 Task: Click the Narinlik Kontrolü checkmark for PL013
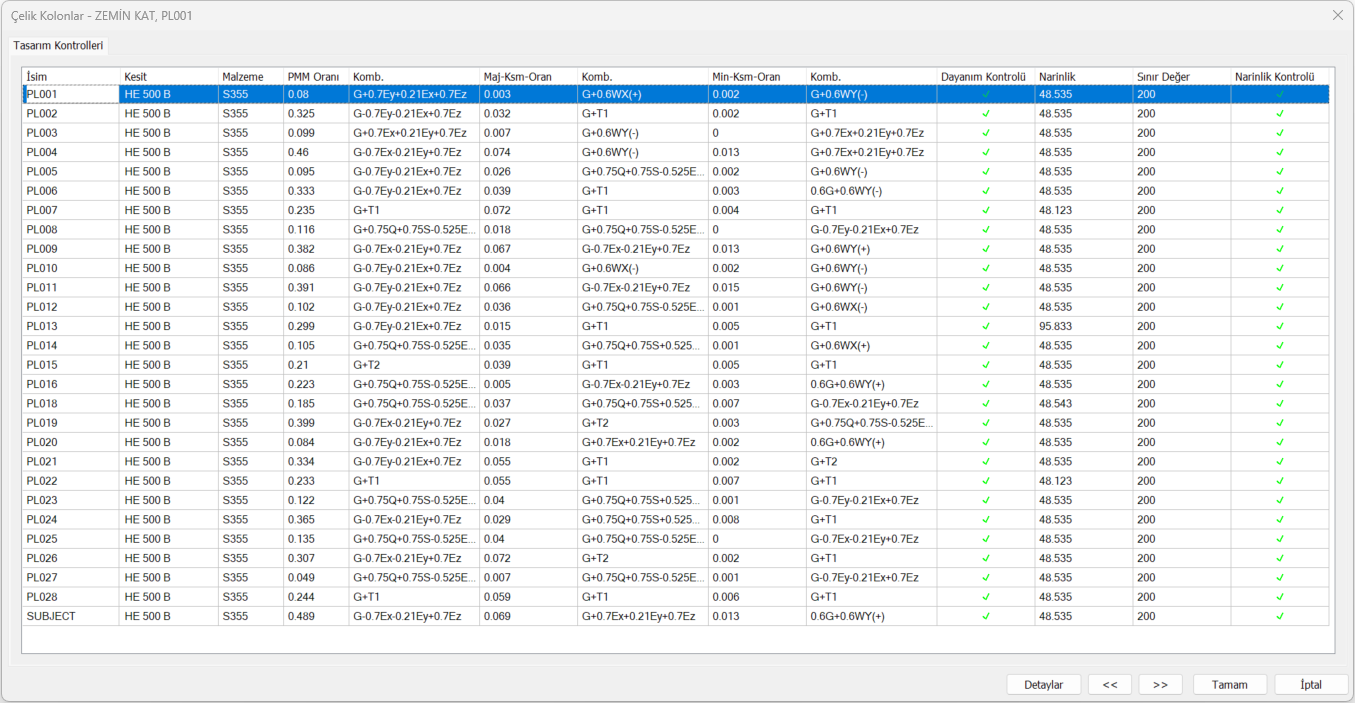pos(1279,326)
